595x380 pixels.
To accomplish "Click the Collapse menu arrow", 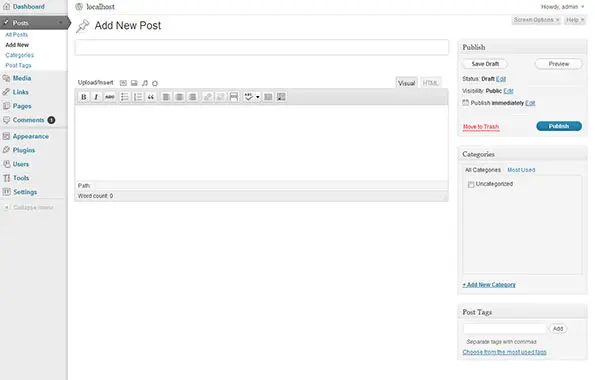I will 6,207.
